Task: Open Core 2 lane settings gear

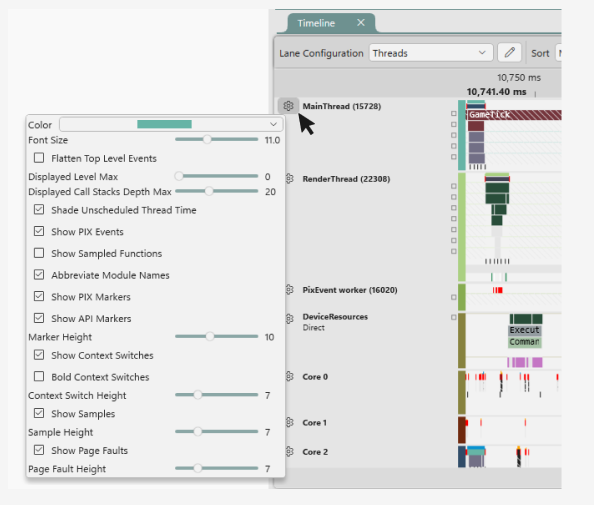Action: tap(289, 452)
